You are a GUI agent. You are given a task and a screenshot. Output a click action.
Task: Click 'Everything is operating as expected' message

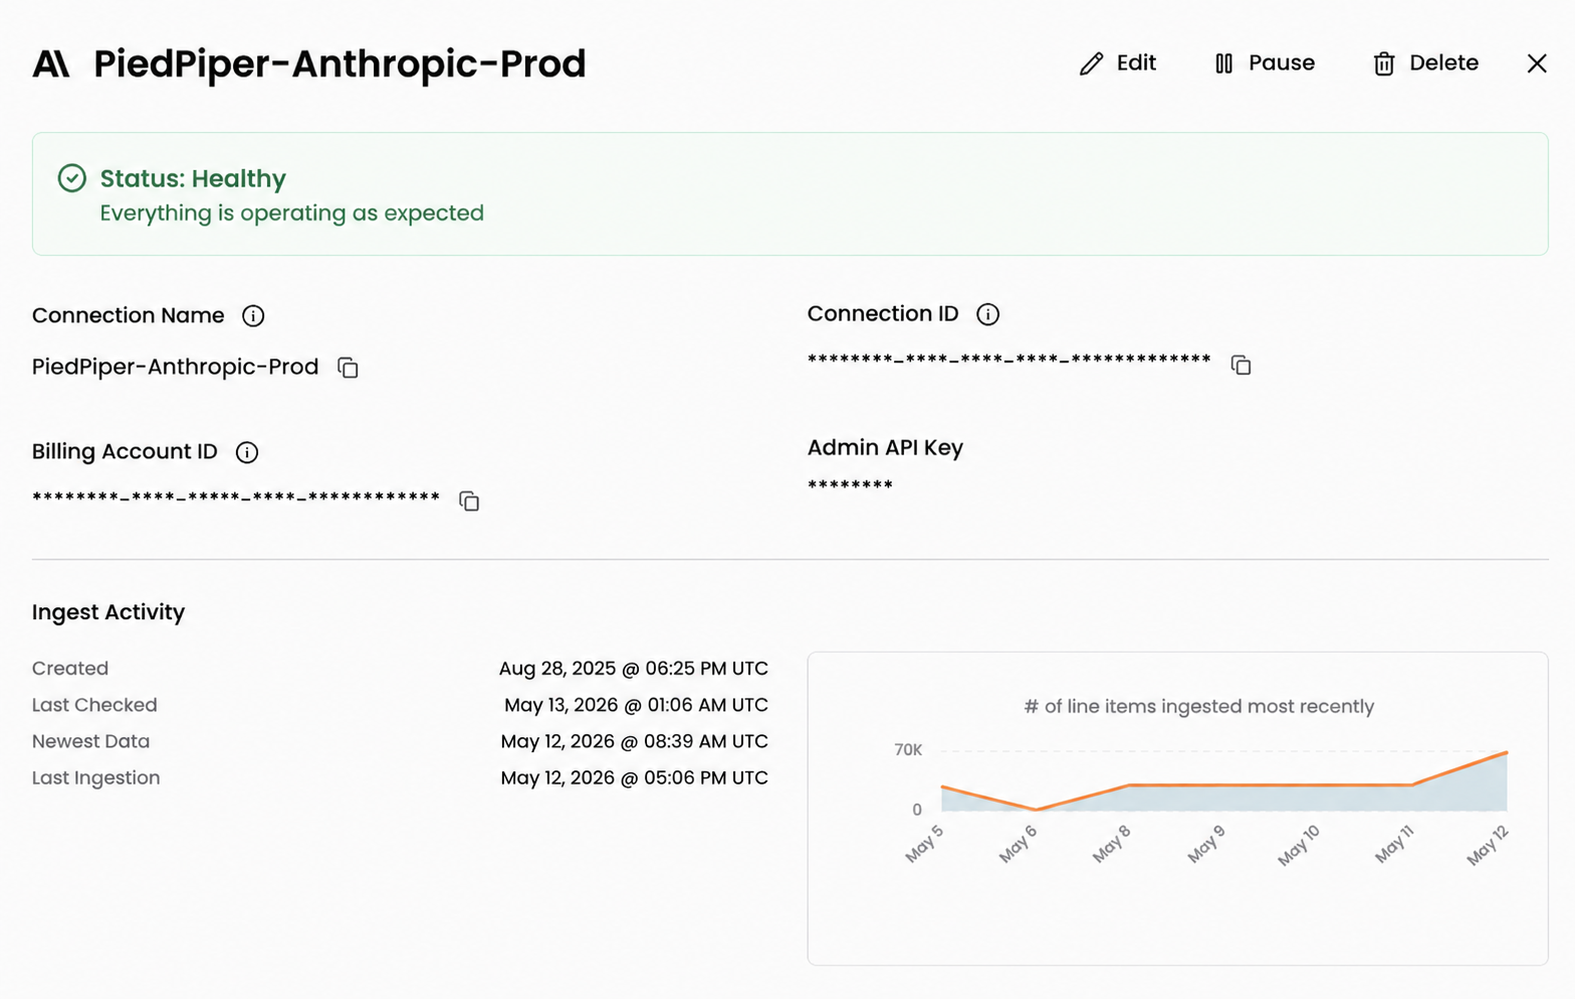(x=292, y=213)
